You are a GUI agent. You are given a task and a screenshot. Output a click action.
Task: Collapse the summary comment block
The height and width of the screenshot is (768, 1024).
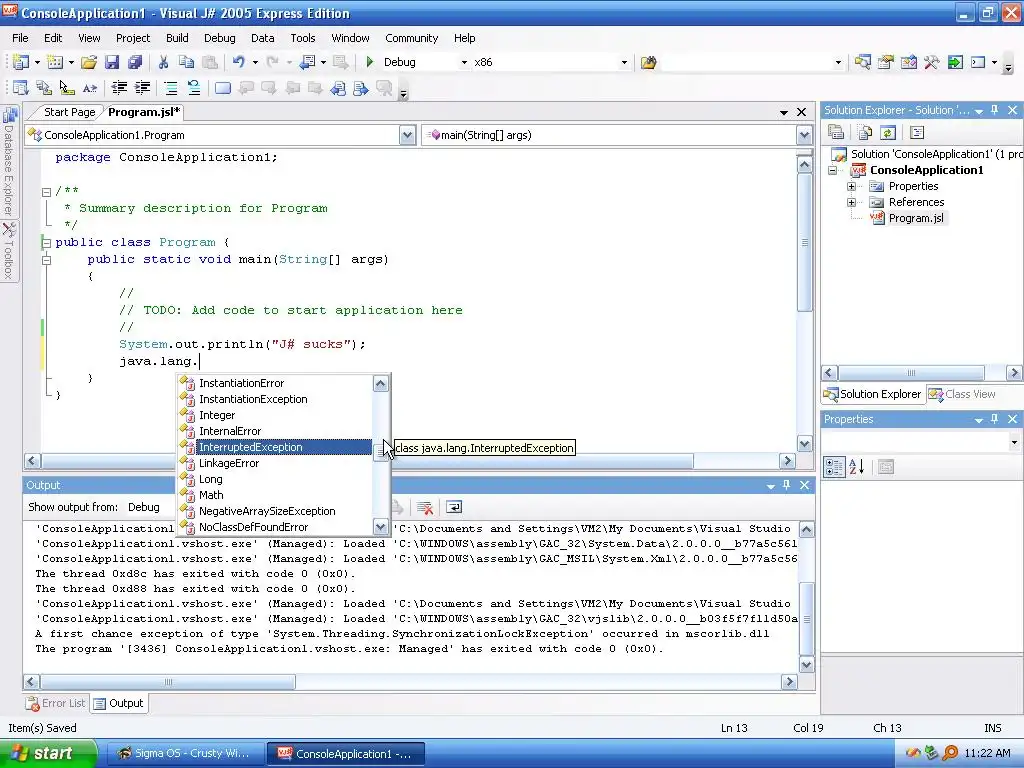coord(46,192)
